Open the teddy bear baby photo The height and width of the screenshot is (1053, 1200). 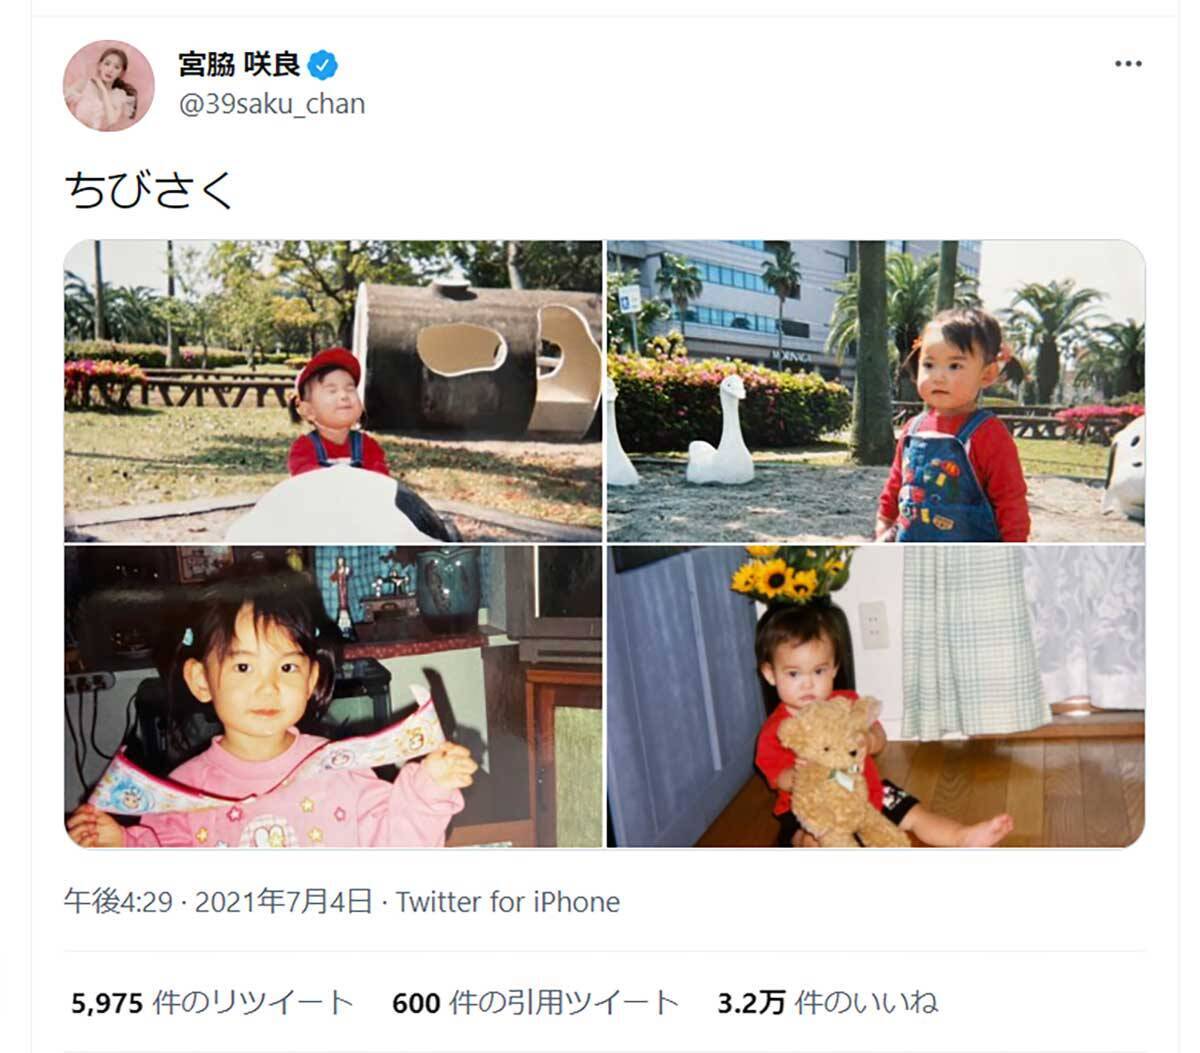tap(876, 696)
